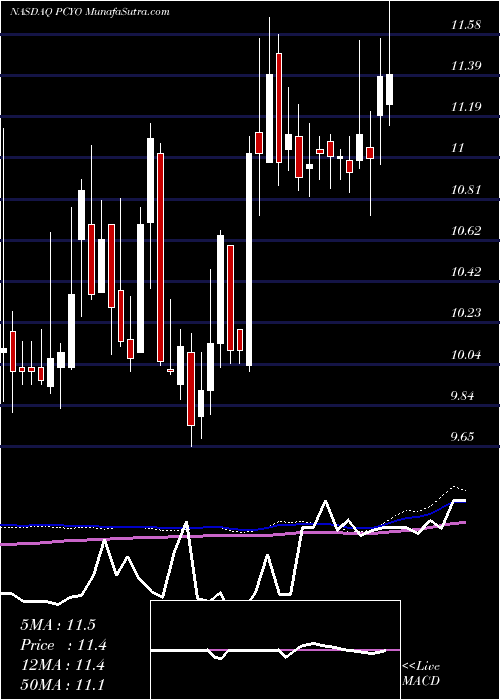Viewport: 500px width, 700px height.
Task: Click inside the MACD inset chart box
Action: pos(275,650)
